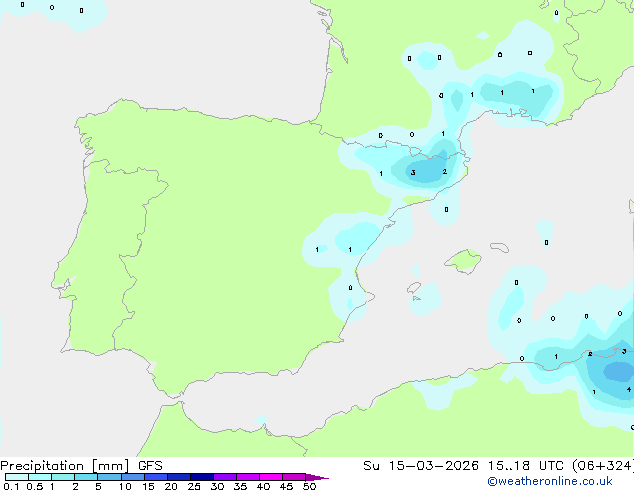
Task: Click the '0.5' legend label
Action: point(35,486)
